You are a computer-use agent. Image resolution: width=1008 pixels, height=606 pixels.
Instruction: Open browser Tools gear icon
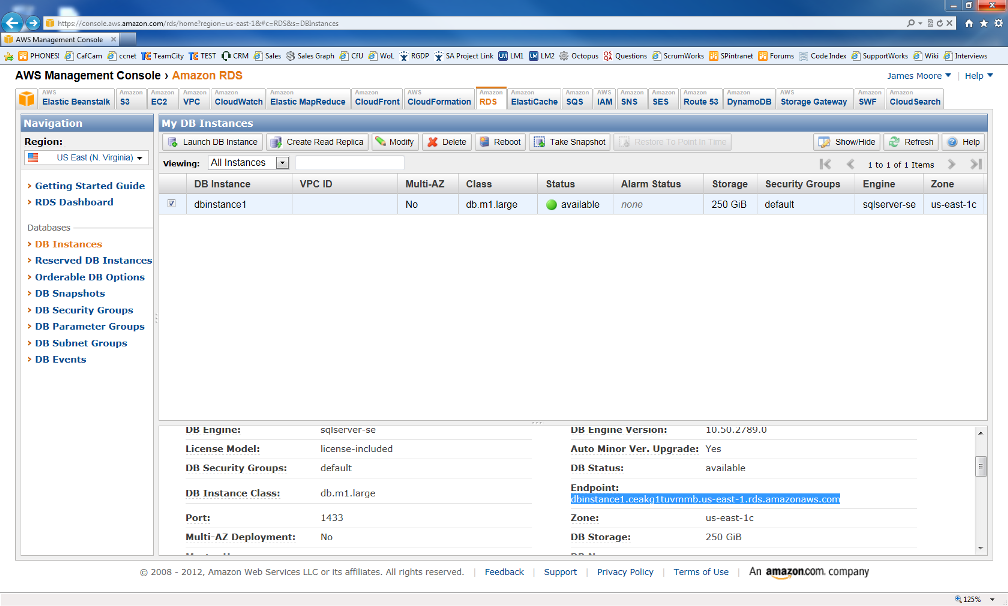click(x=998, y=23)
